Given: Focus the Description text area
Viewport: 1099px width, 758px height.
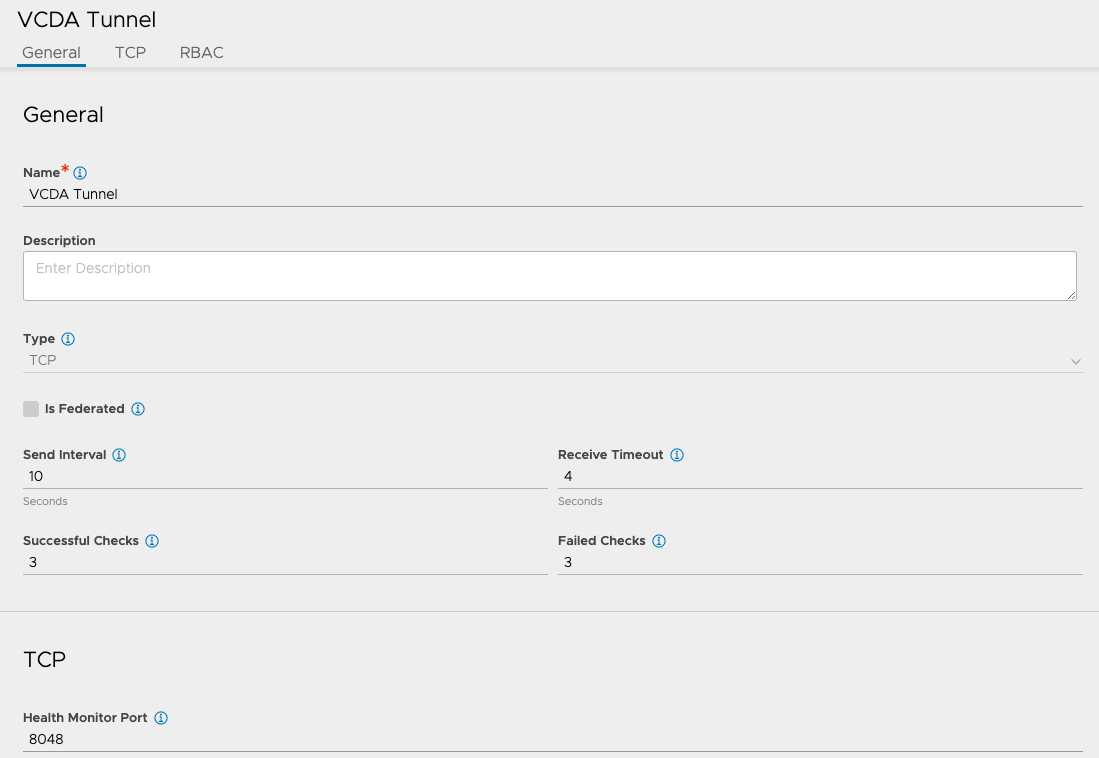Looking at the screenshot, I should (x=549, y=275).
